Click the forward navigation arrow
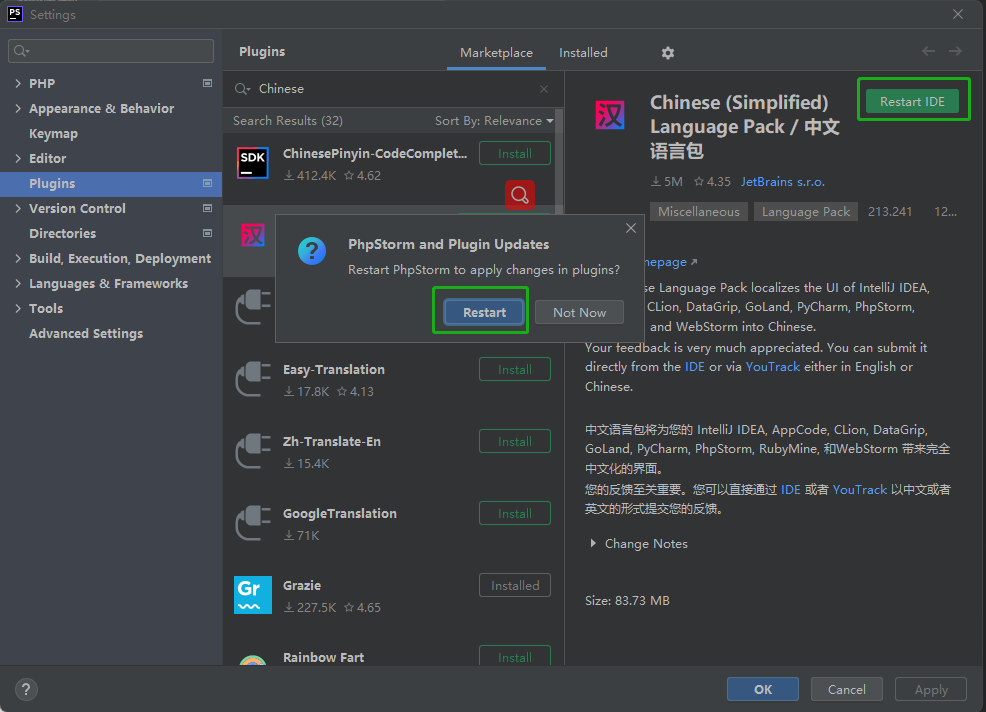Viewport: 986px width, 712px height. click(955, 52)
